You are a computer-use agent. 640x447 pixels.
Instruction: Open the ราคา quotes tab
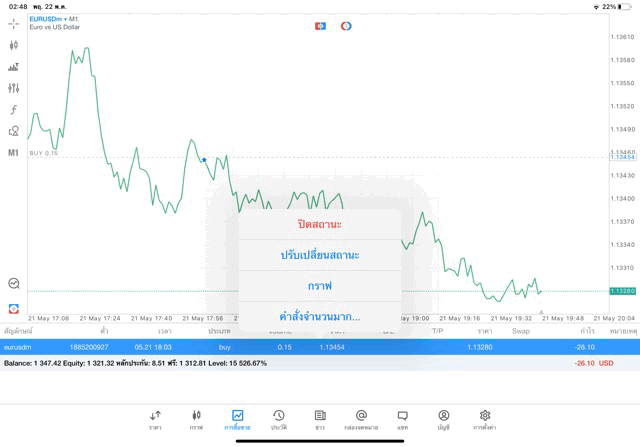click(155, 420)
